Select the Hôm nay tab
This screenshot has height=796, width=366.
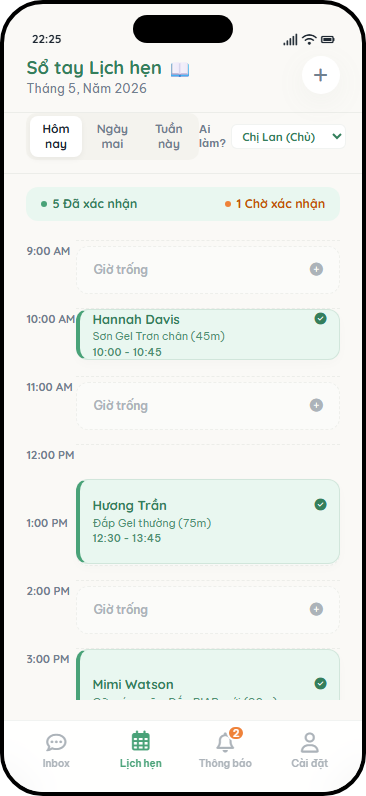pos(56,137)
